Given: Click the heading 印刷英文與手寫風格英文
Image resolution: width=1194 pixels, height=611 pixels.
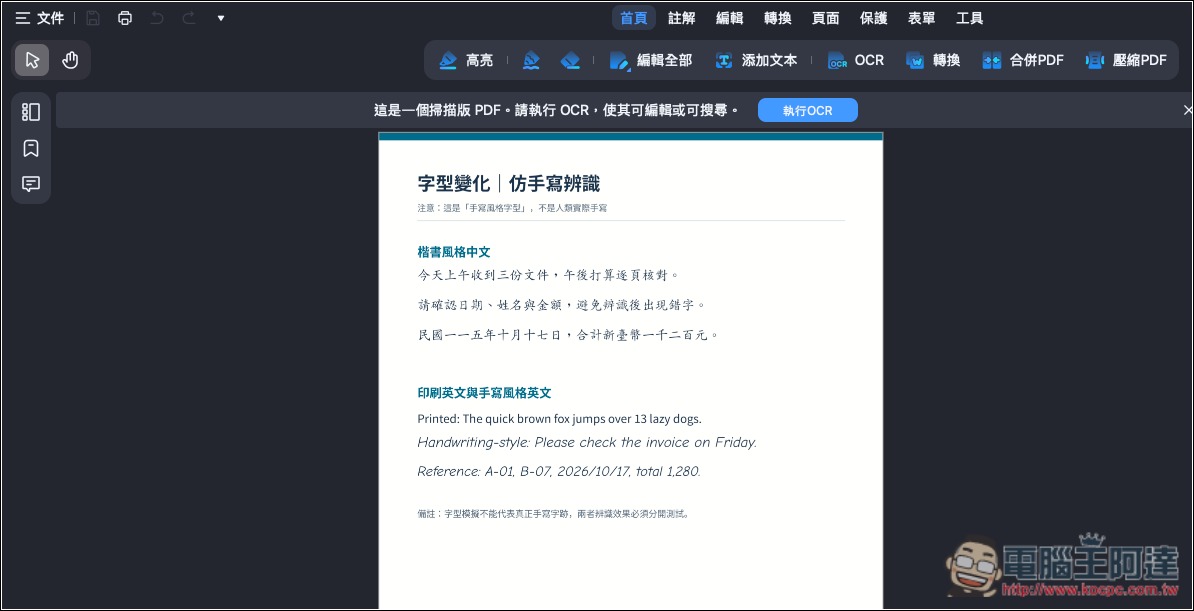Looking at the screenshot, I should tap(484, 393).
